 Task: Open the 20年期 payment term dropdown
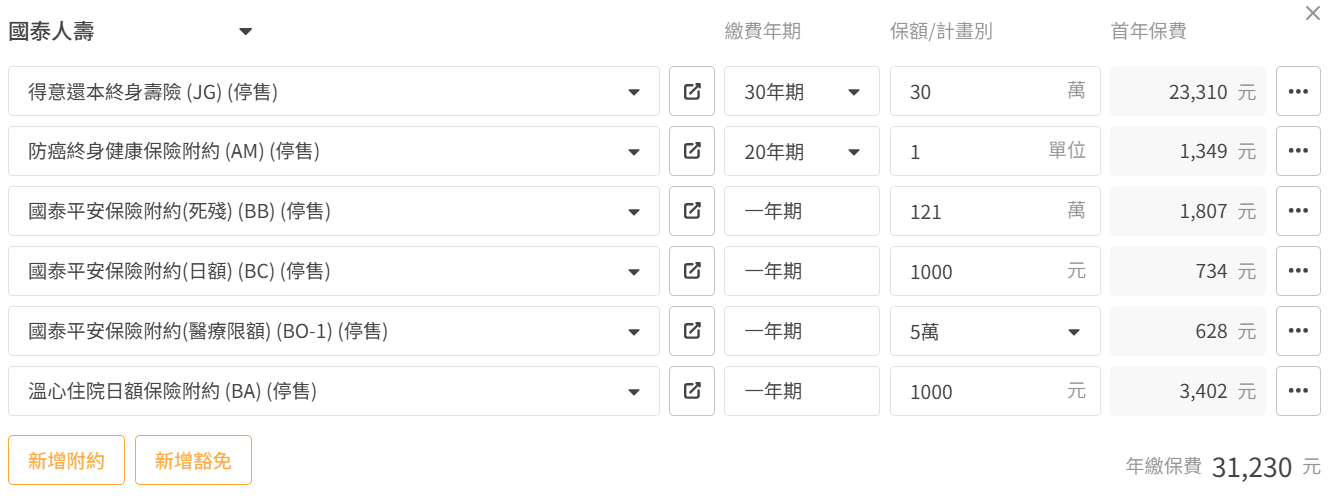802,152
